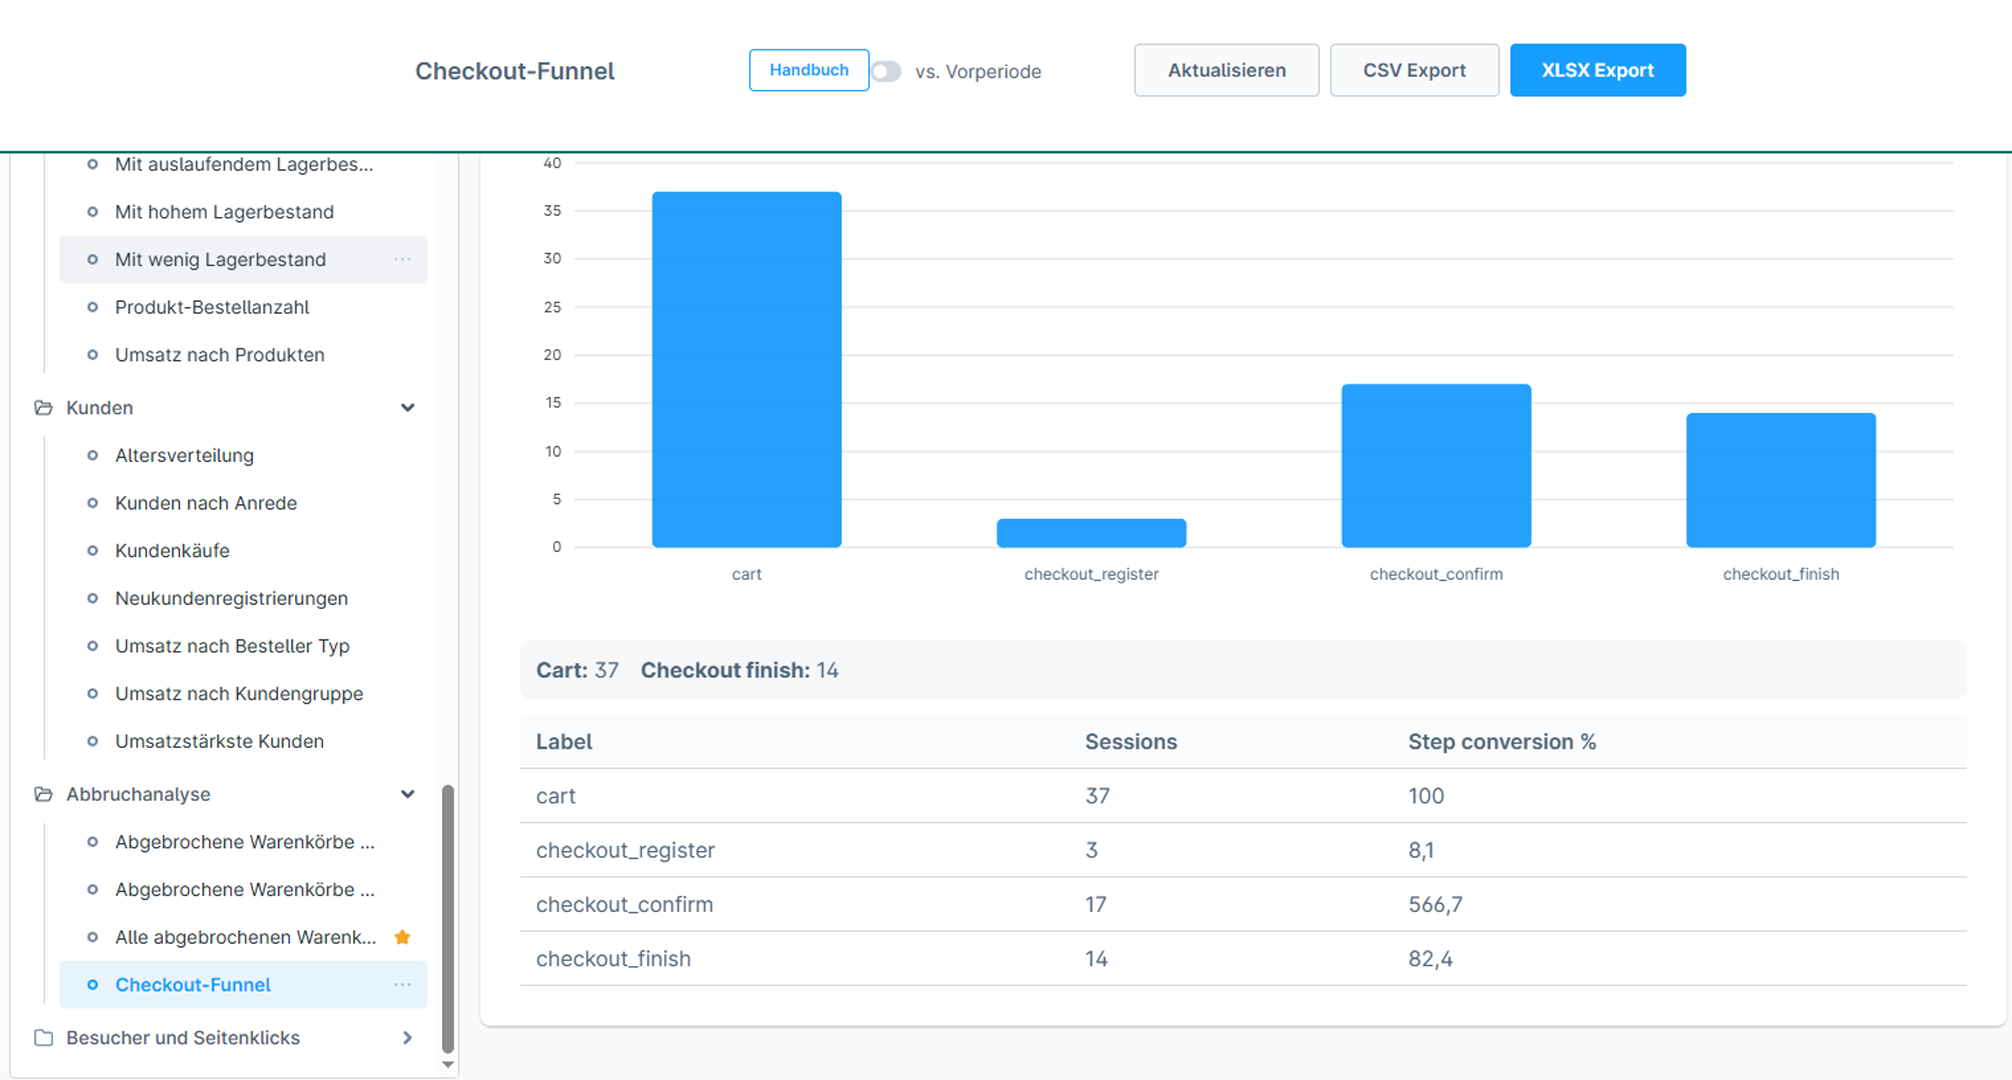The height and width of the screenshot is (1080, 2012).
Task: Click the checkout_register bar in chart
Action: 1092,533
